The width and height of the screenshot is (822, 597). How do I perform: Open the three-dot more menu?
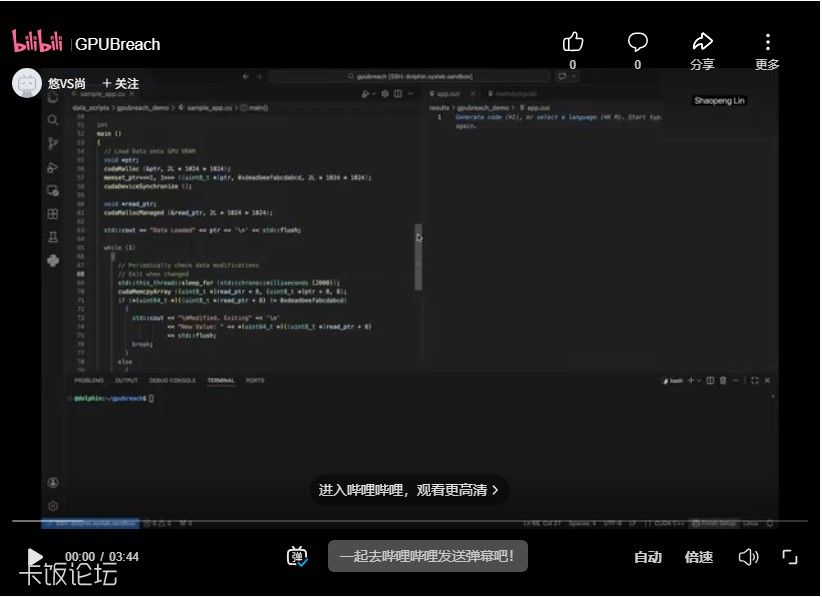point(767,42)
